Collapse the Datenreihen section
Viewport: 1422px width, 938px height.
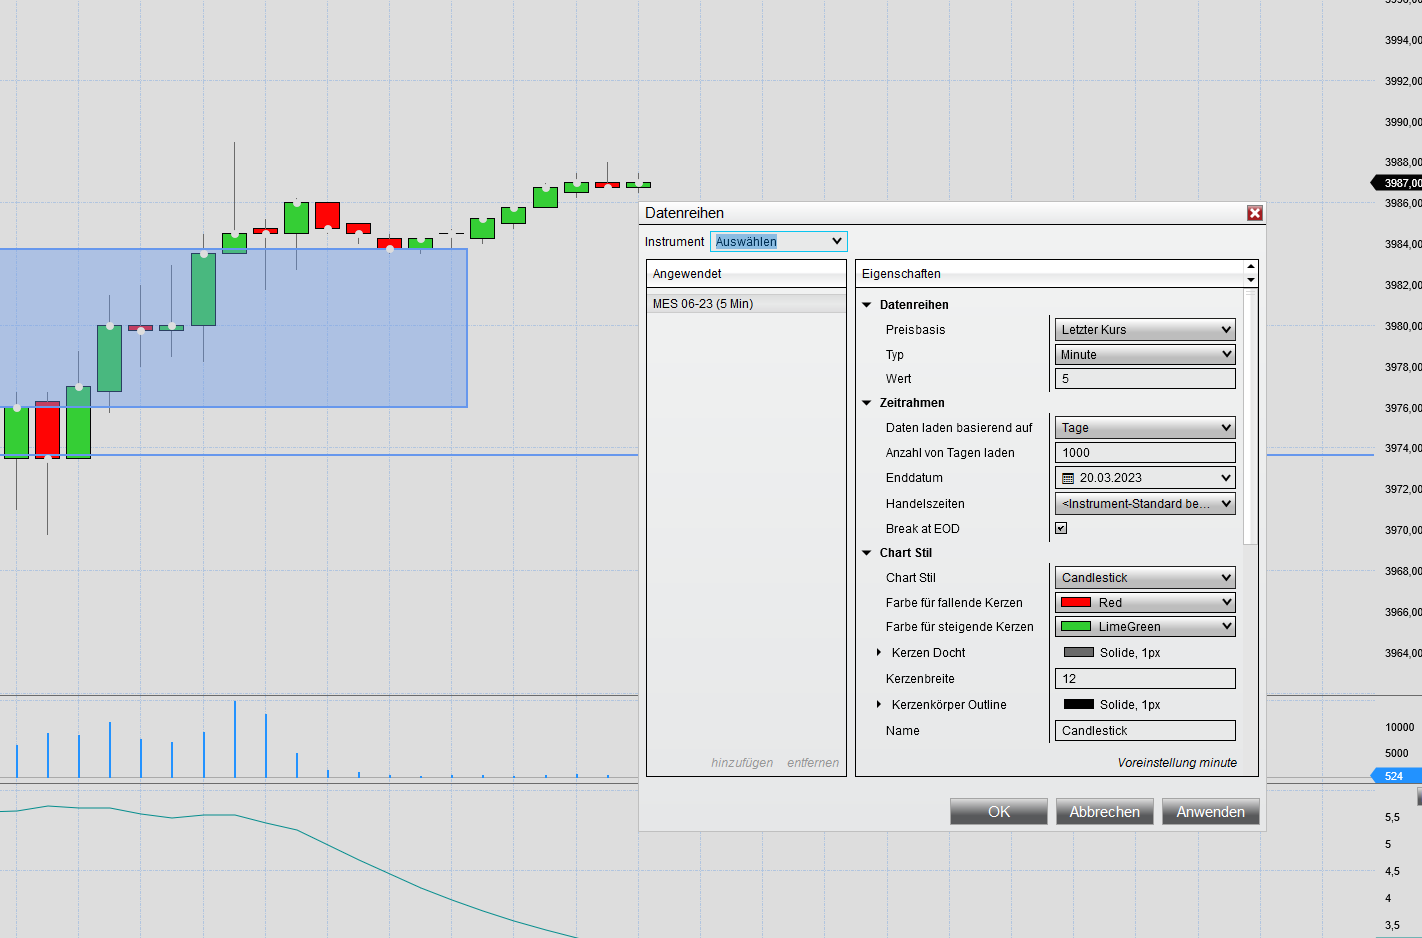867,305
